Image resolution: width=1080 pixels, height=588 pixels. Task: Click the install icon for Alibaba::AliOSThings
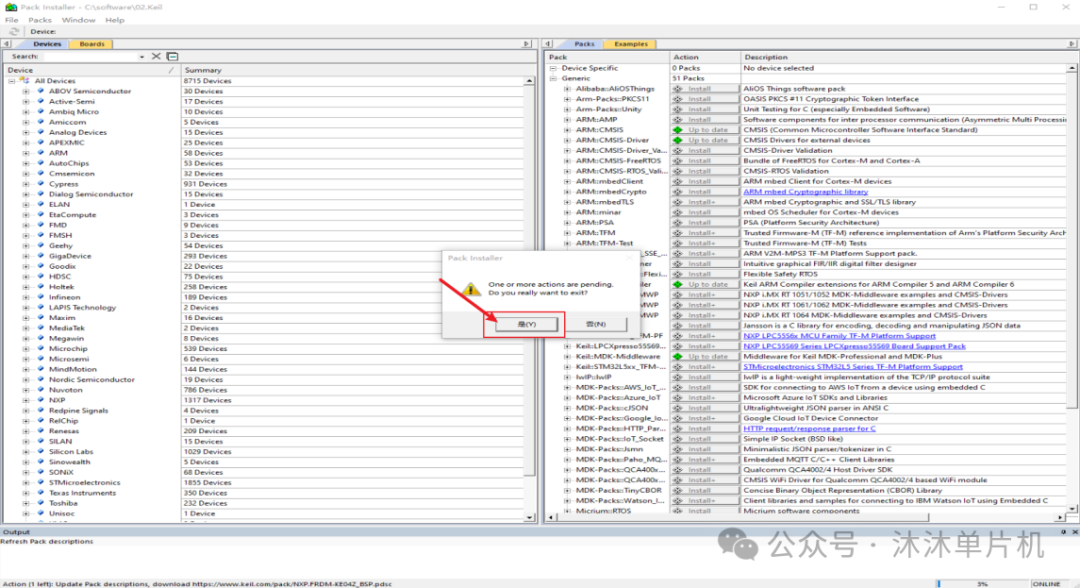(678, 89)
